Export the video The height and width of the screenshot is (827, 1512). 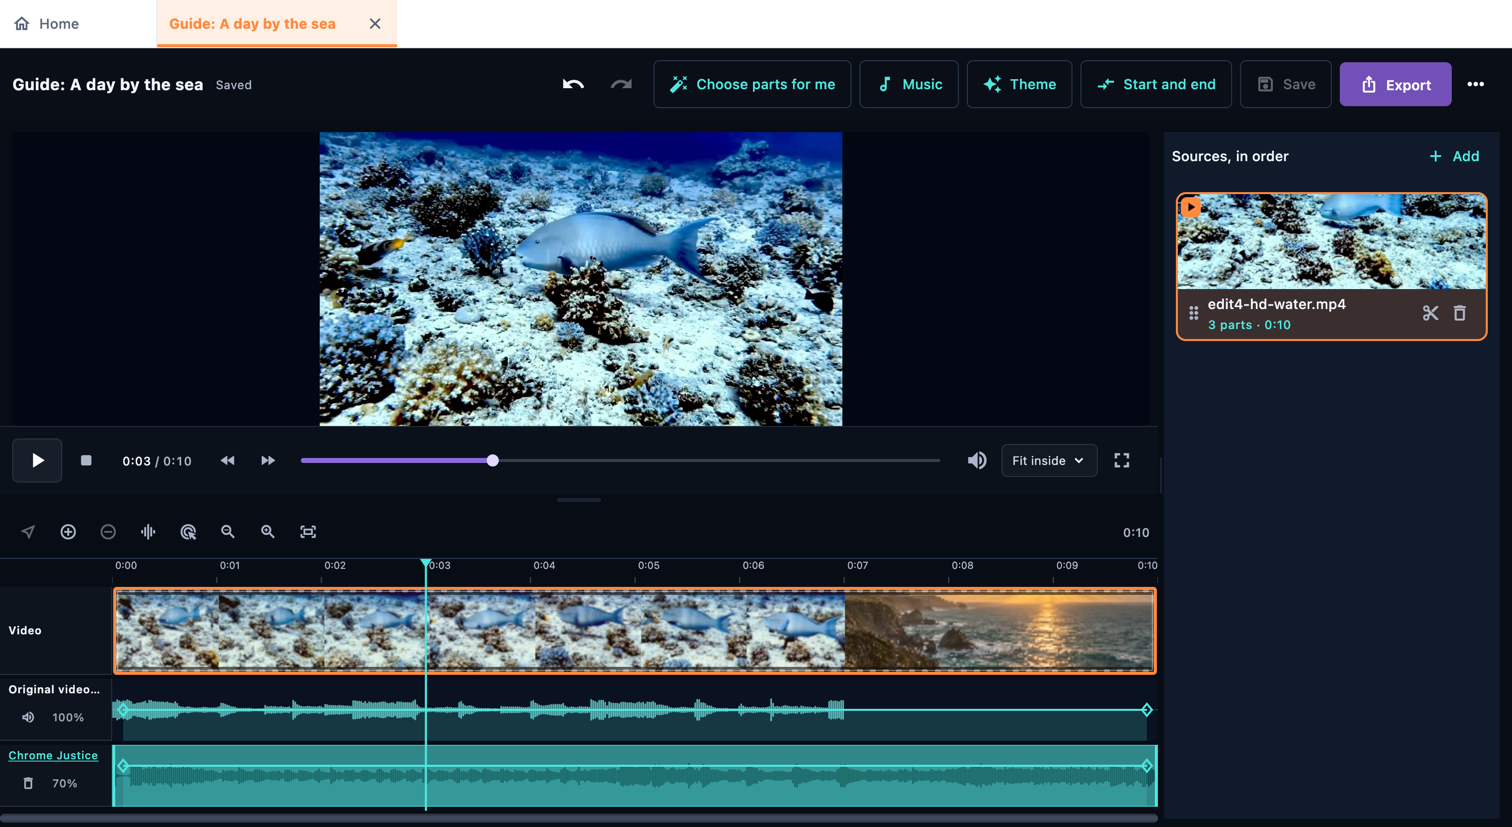1395,84
